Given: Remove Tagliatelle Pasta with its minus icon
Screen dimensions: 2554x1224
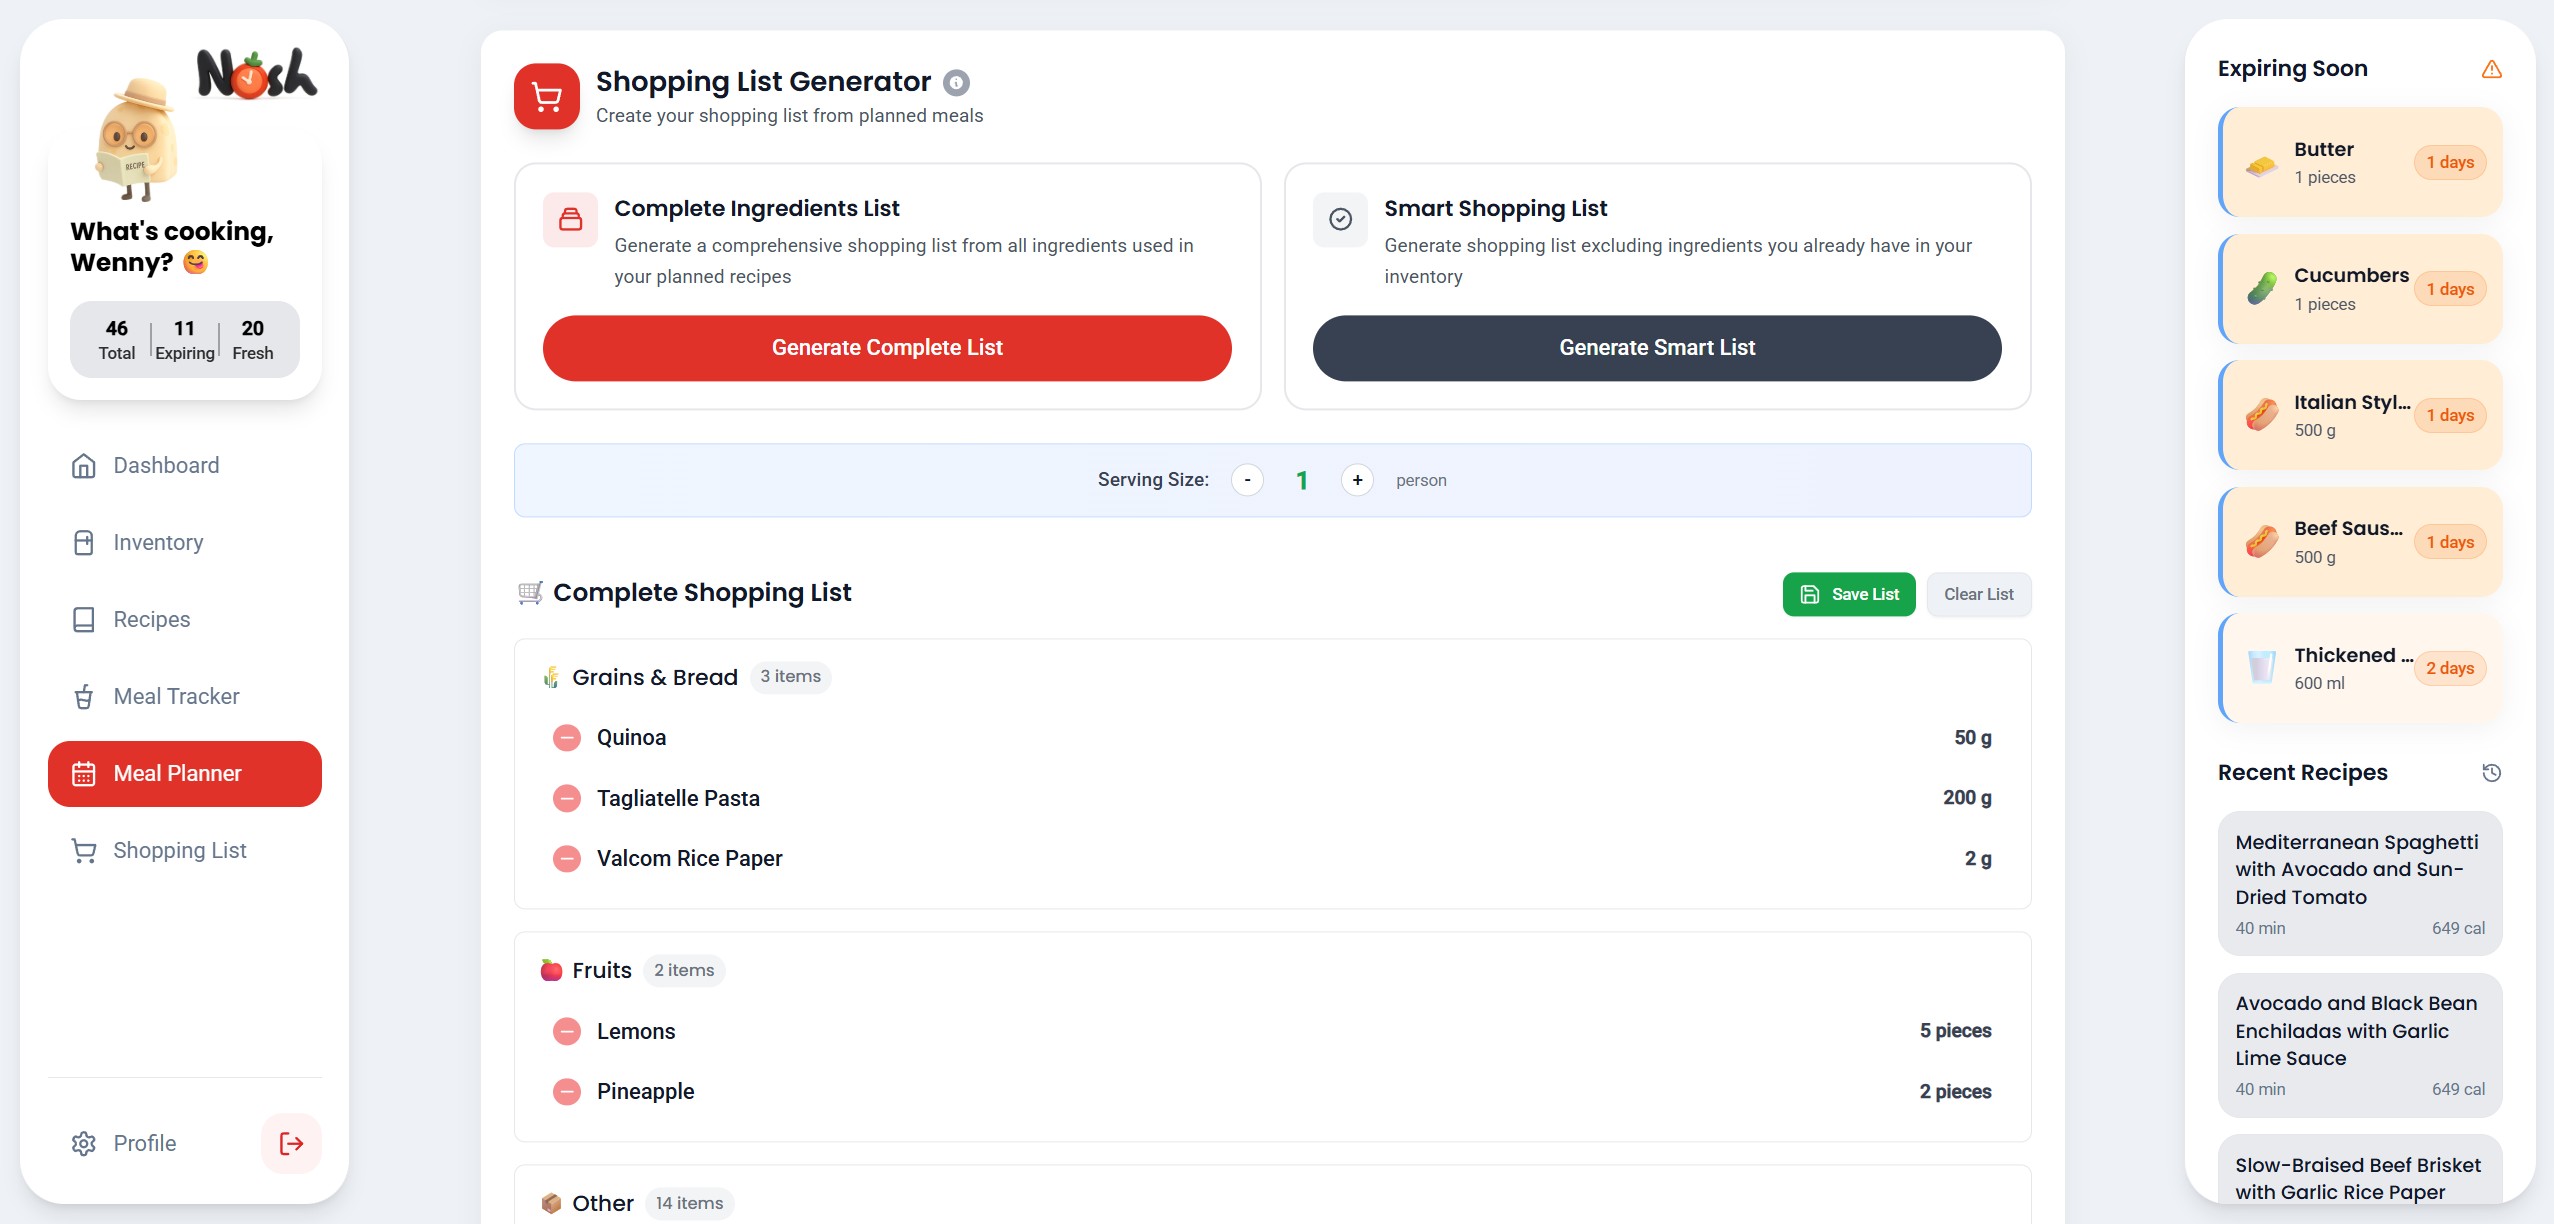Looking at the screenshot, I should [567, 798].
